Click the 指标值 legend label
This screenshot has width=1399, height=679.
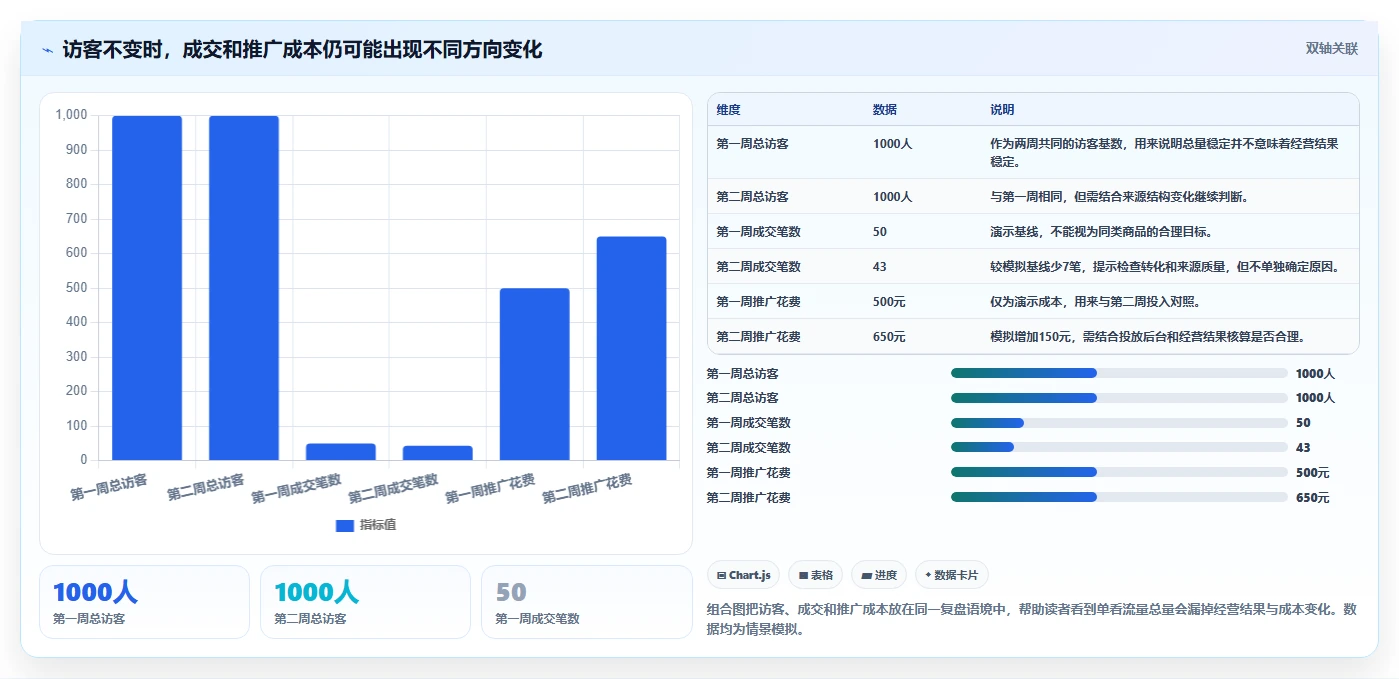coord(378,525)
